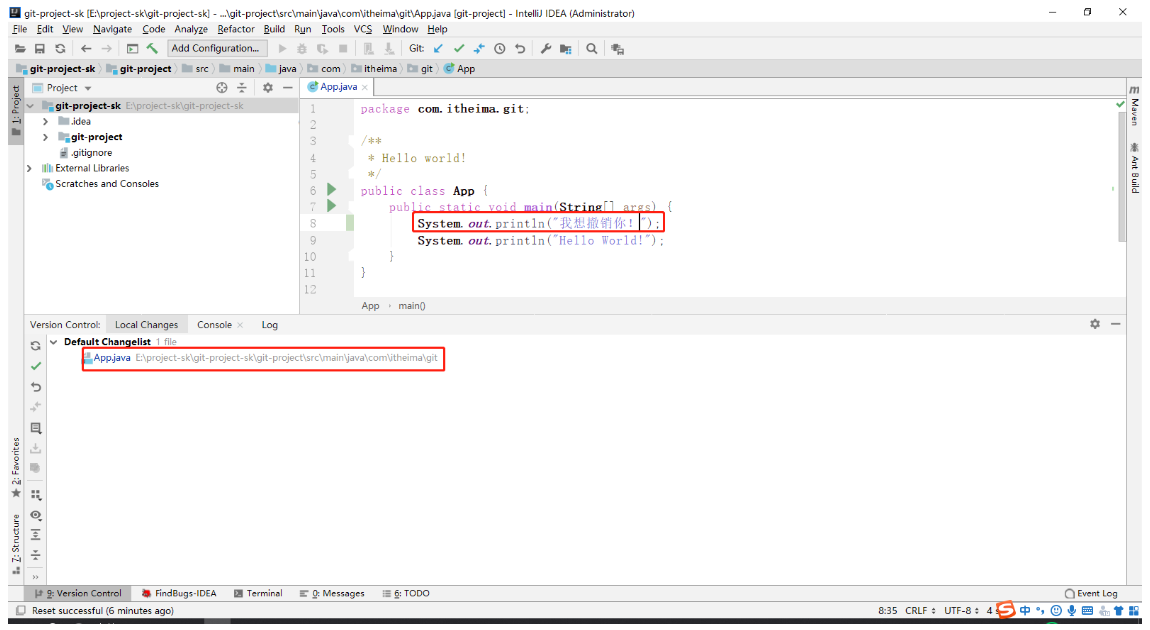This screenshot has width=1150, height=630.
Task: Click the Git Compare with branch icon
Action: pos(479,48)
